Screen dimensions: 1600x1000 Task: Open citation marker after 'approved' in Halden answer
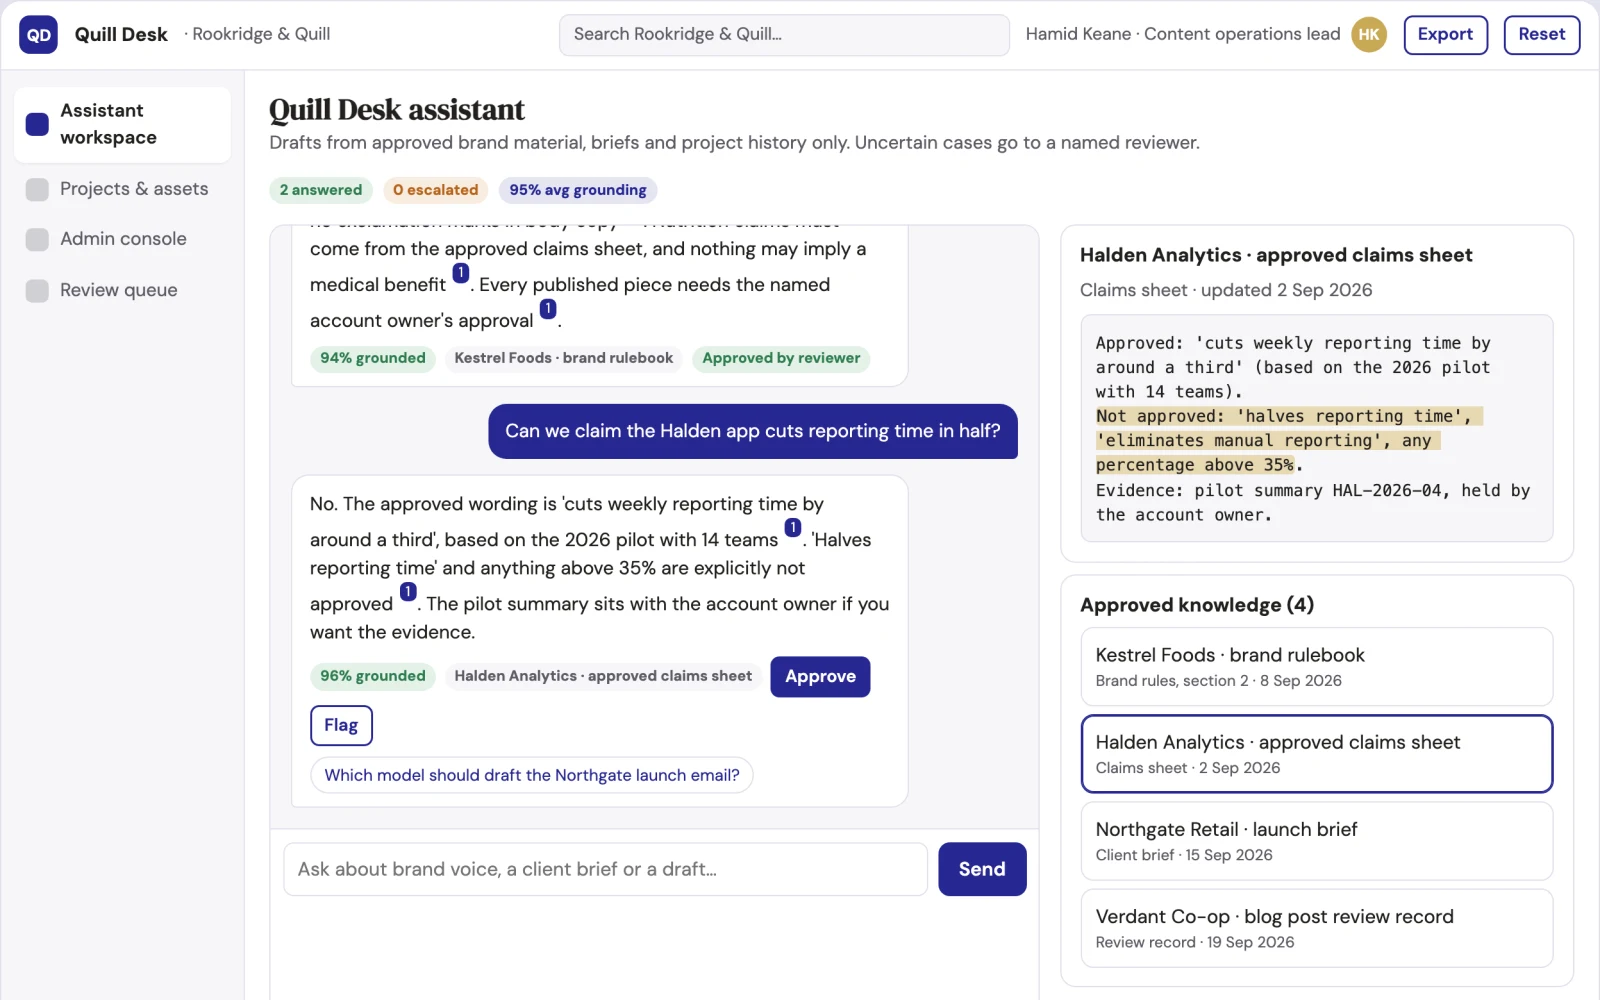(408, 592)
